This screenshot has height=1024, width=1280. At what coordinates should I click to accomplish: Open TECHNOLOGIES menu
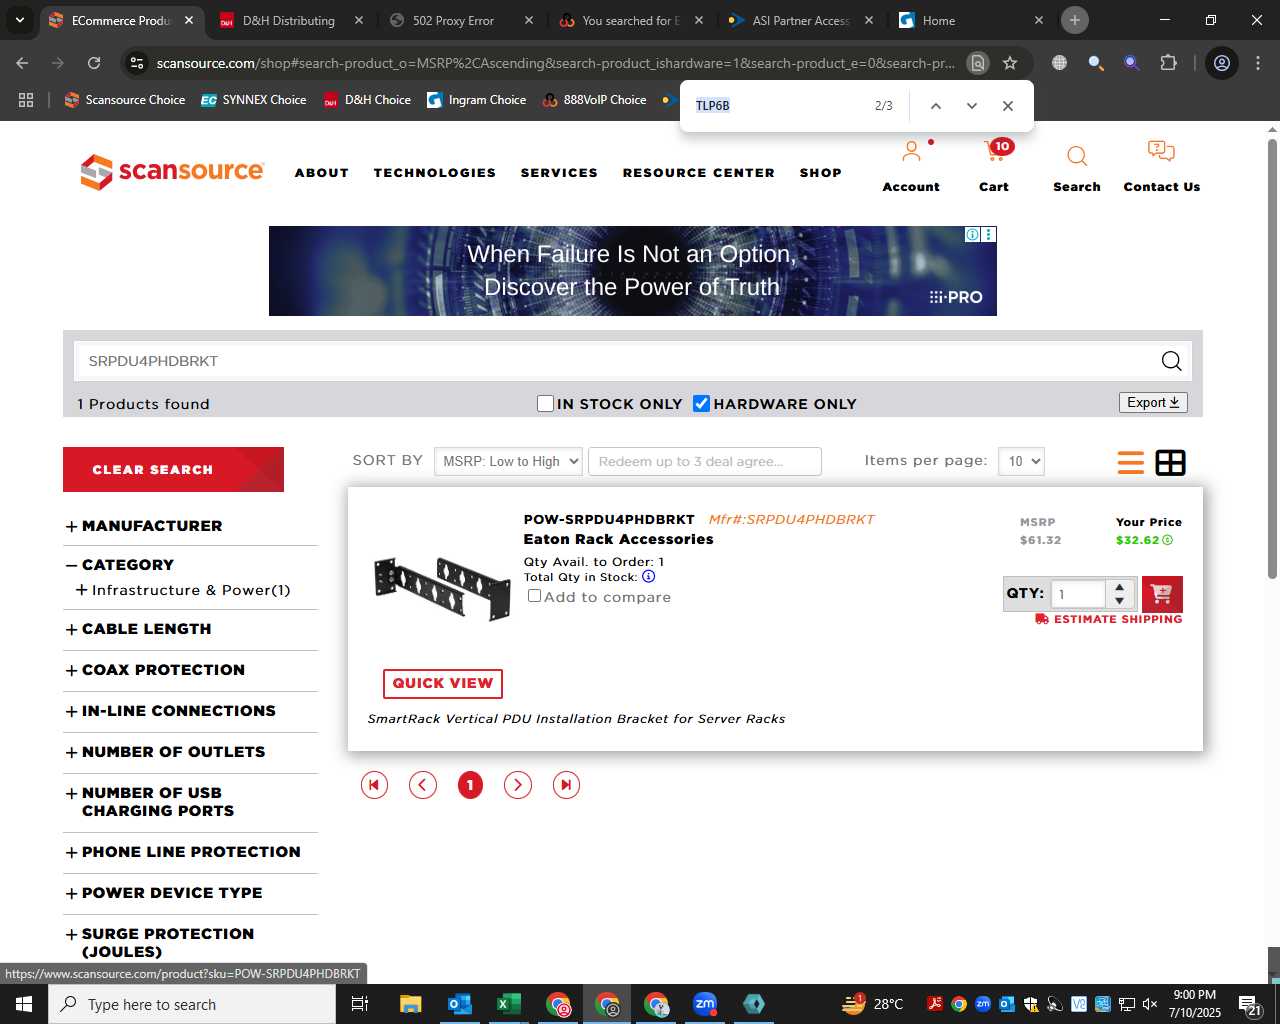coord(435,173)
